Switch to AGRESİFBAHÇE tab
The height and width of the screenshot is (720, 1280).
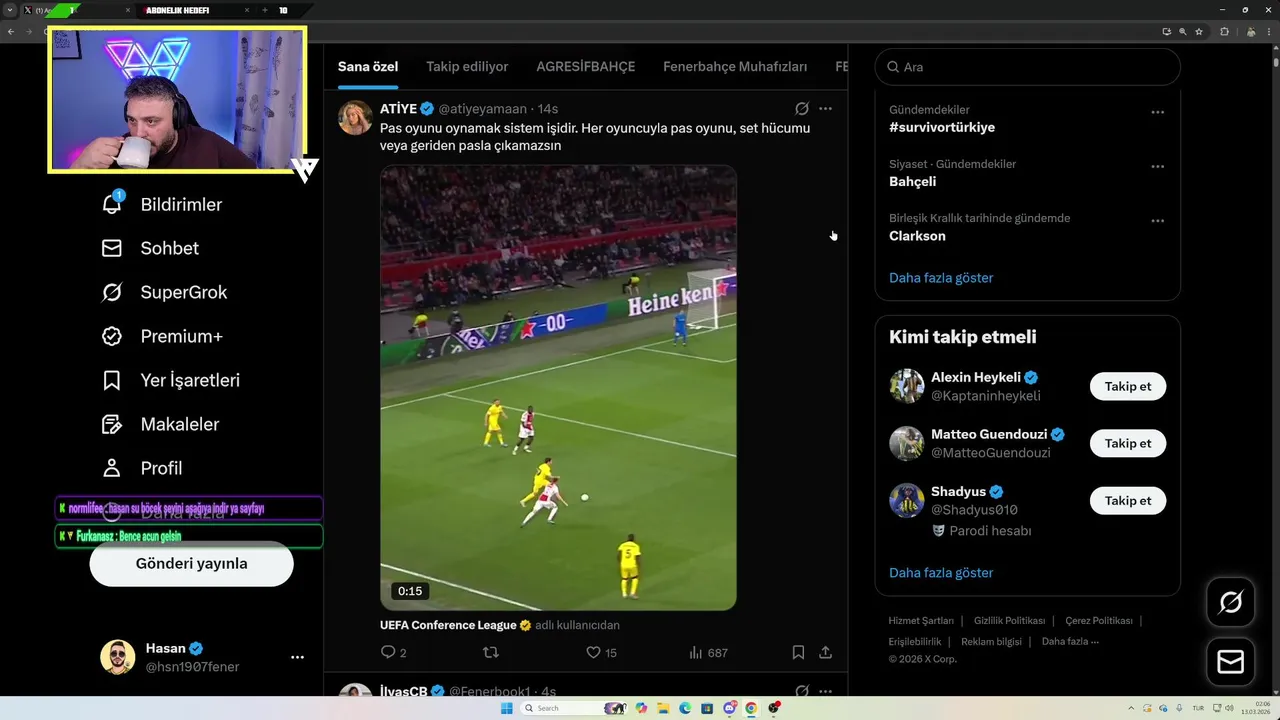[586, 67]
